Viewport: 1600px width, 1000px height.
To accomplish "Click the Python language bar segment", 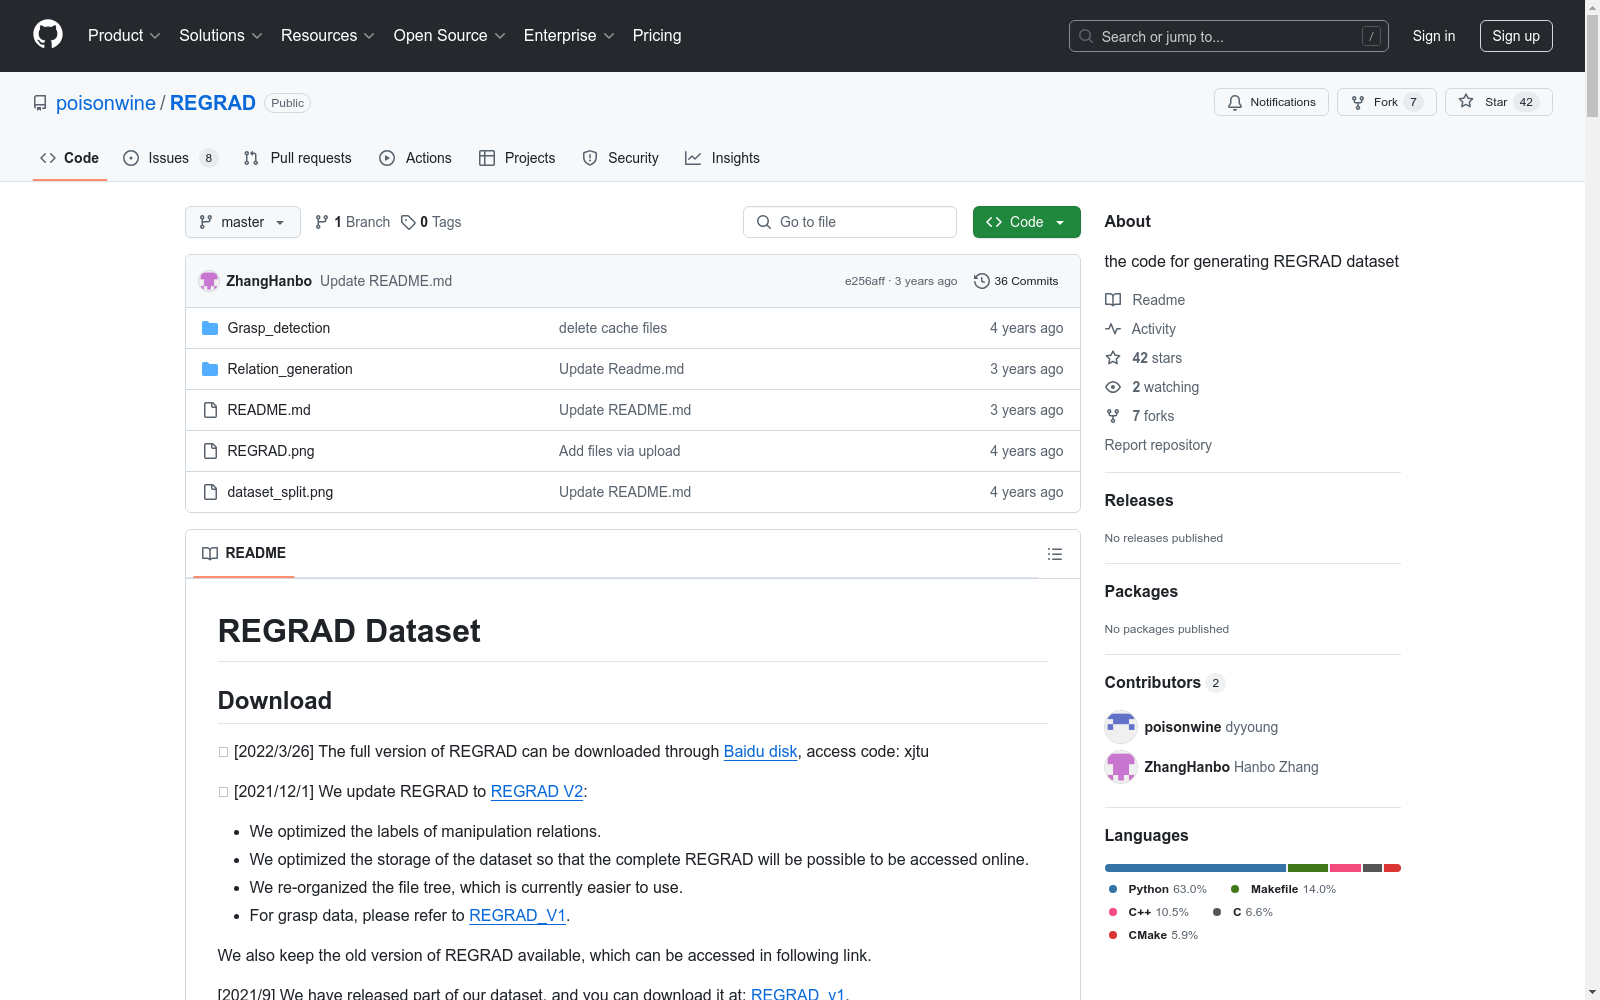I will click(1195, 868).
